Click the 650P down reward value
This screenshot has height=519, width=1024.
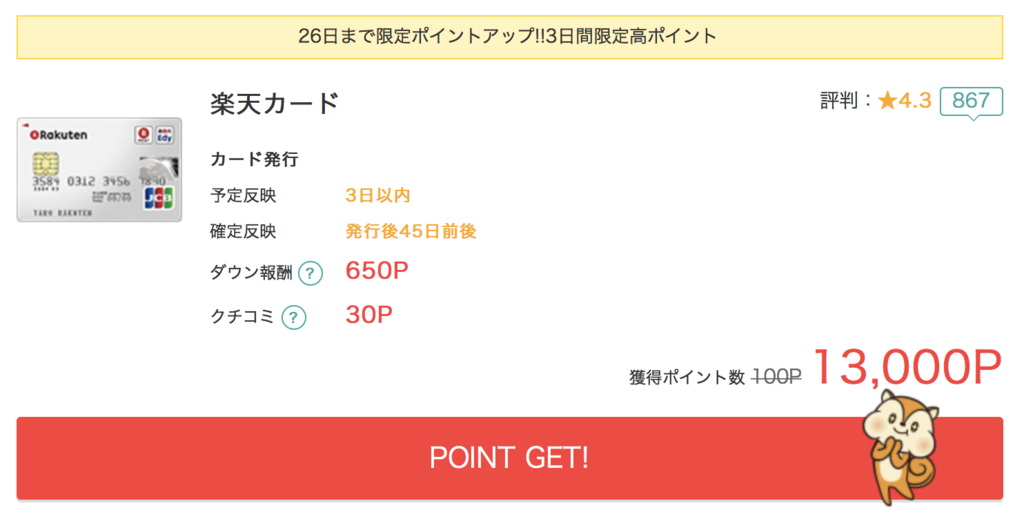coord(377,270)
